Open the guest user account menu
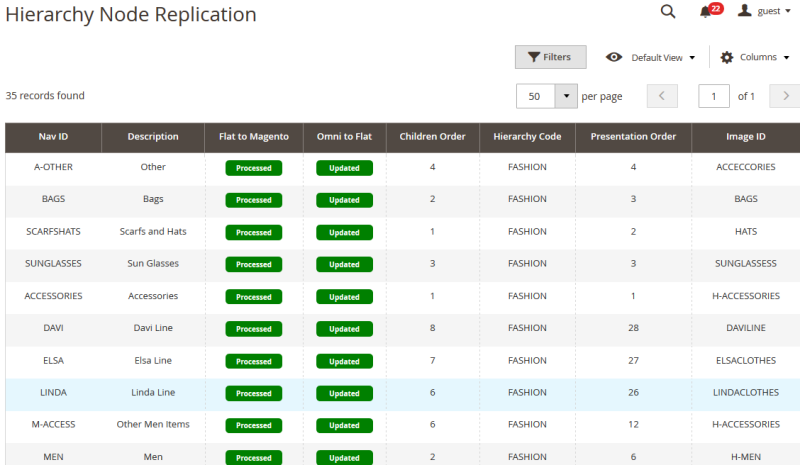 pos(764,11)
